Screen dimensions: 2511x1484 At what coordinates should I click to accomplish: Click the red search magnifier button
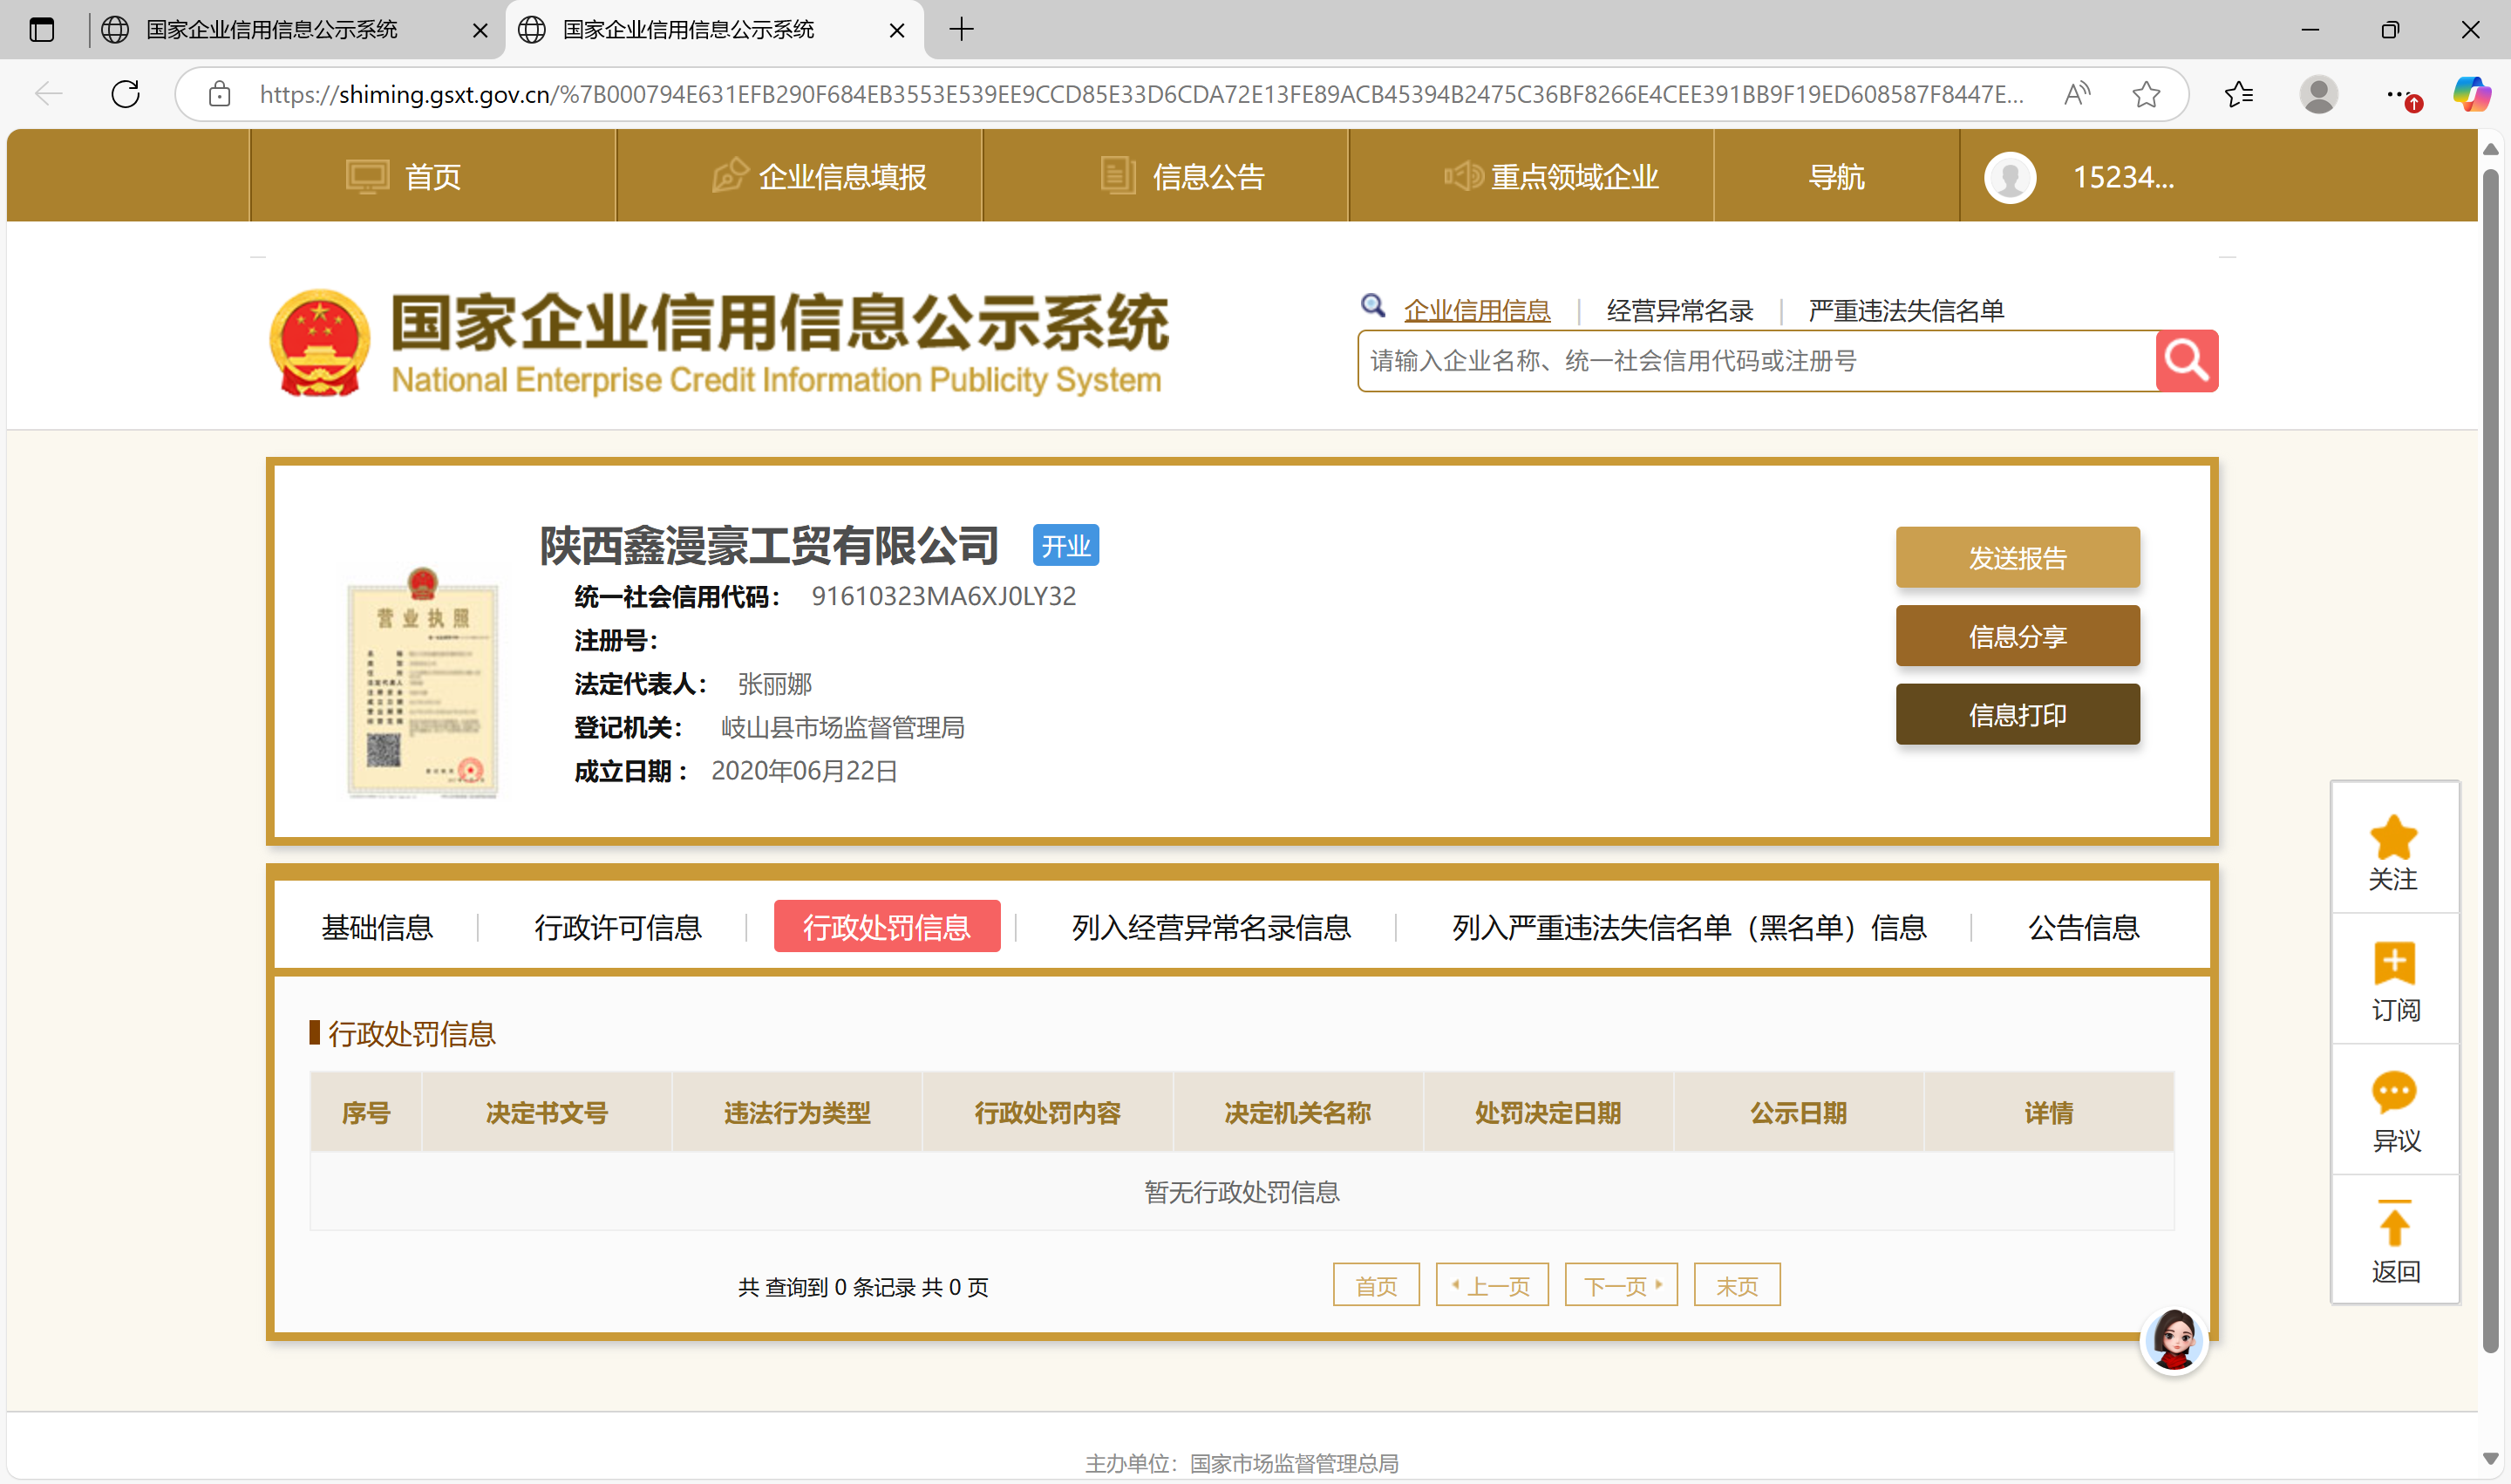click(x=2186, y=360)
